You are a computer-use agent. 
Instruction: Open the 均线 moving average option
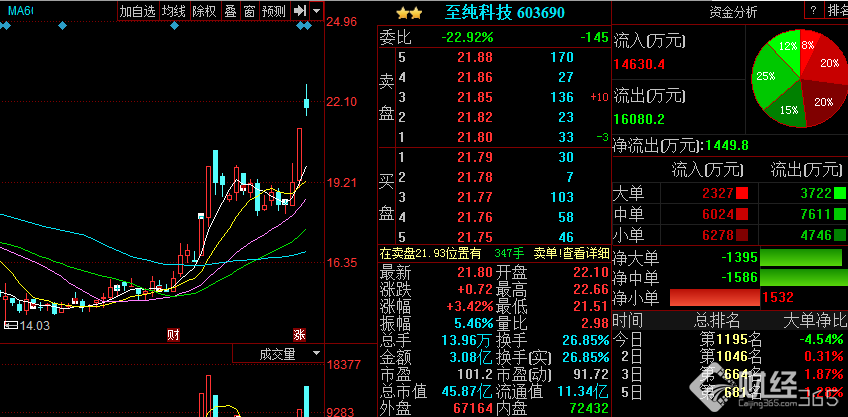pos(174,10)
